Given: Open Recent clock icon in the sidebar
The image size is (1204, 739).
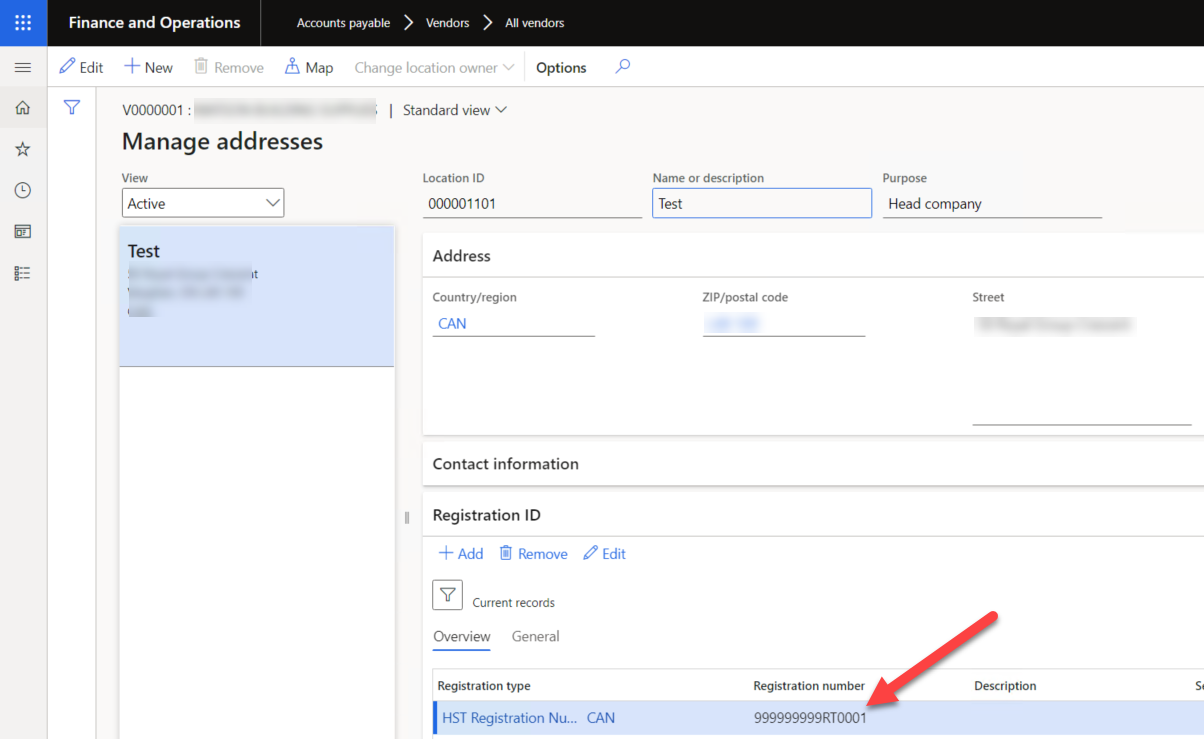Looking at the screenshot, I should tap(23, 190).
